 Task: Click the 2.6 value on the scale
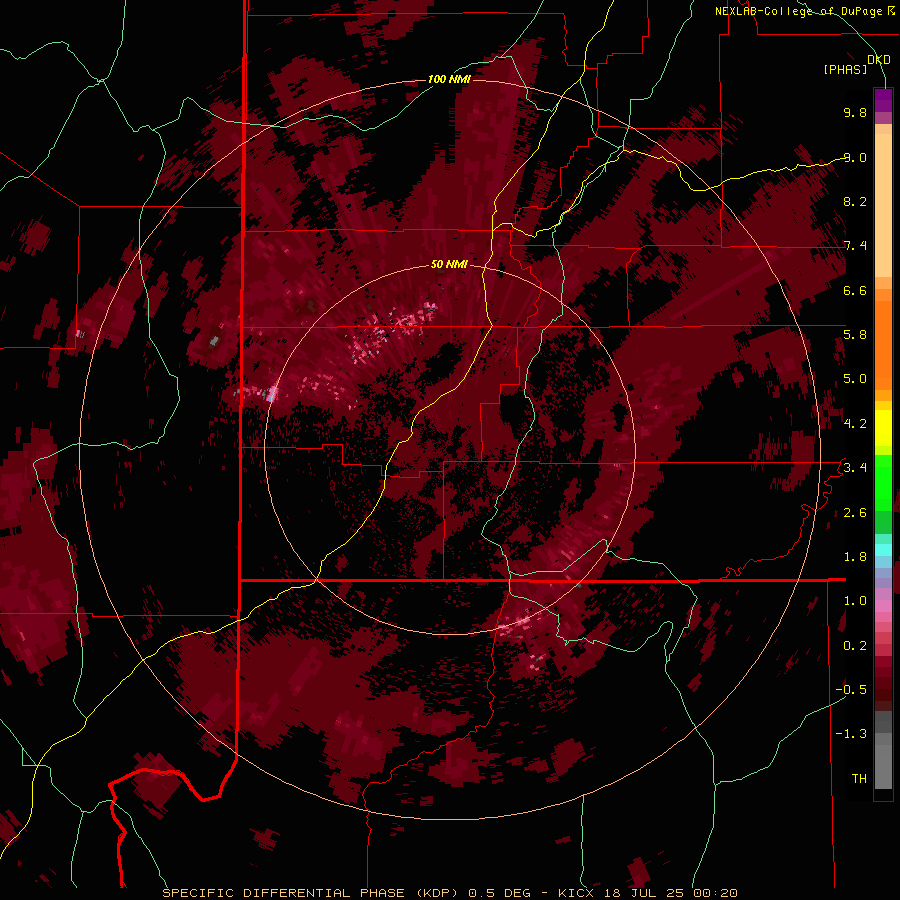point(855,513)
